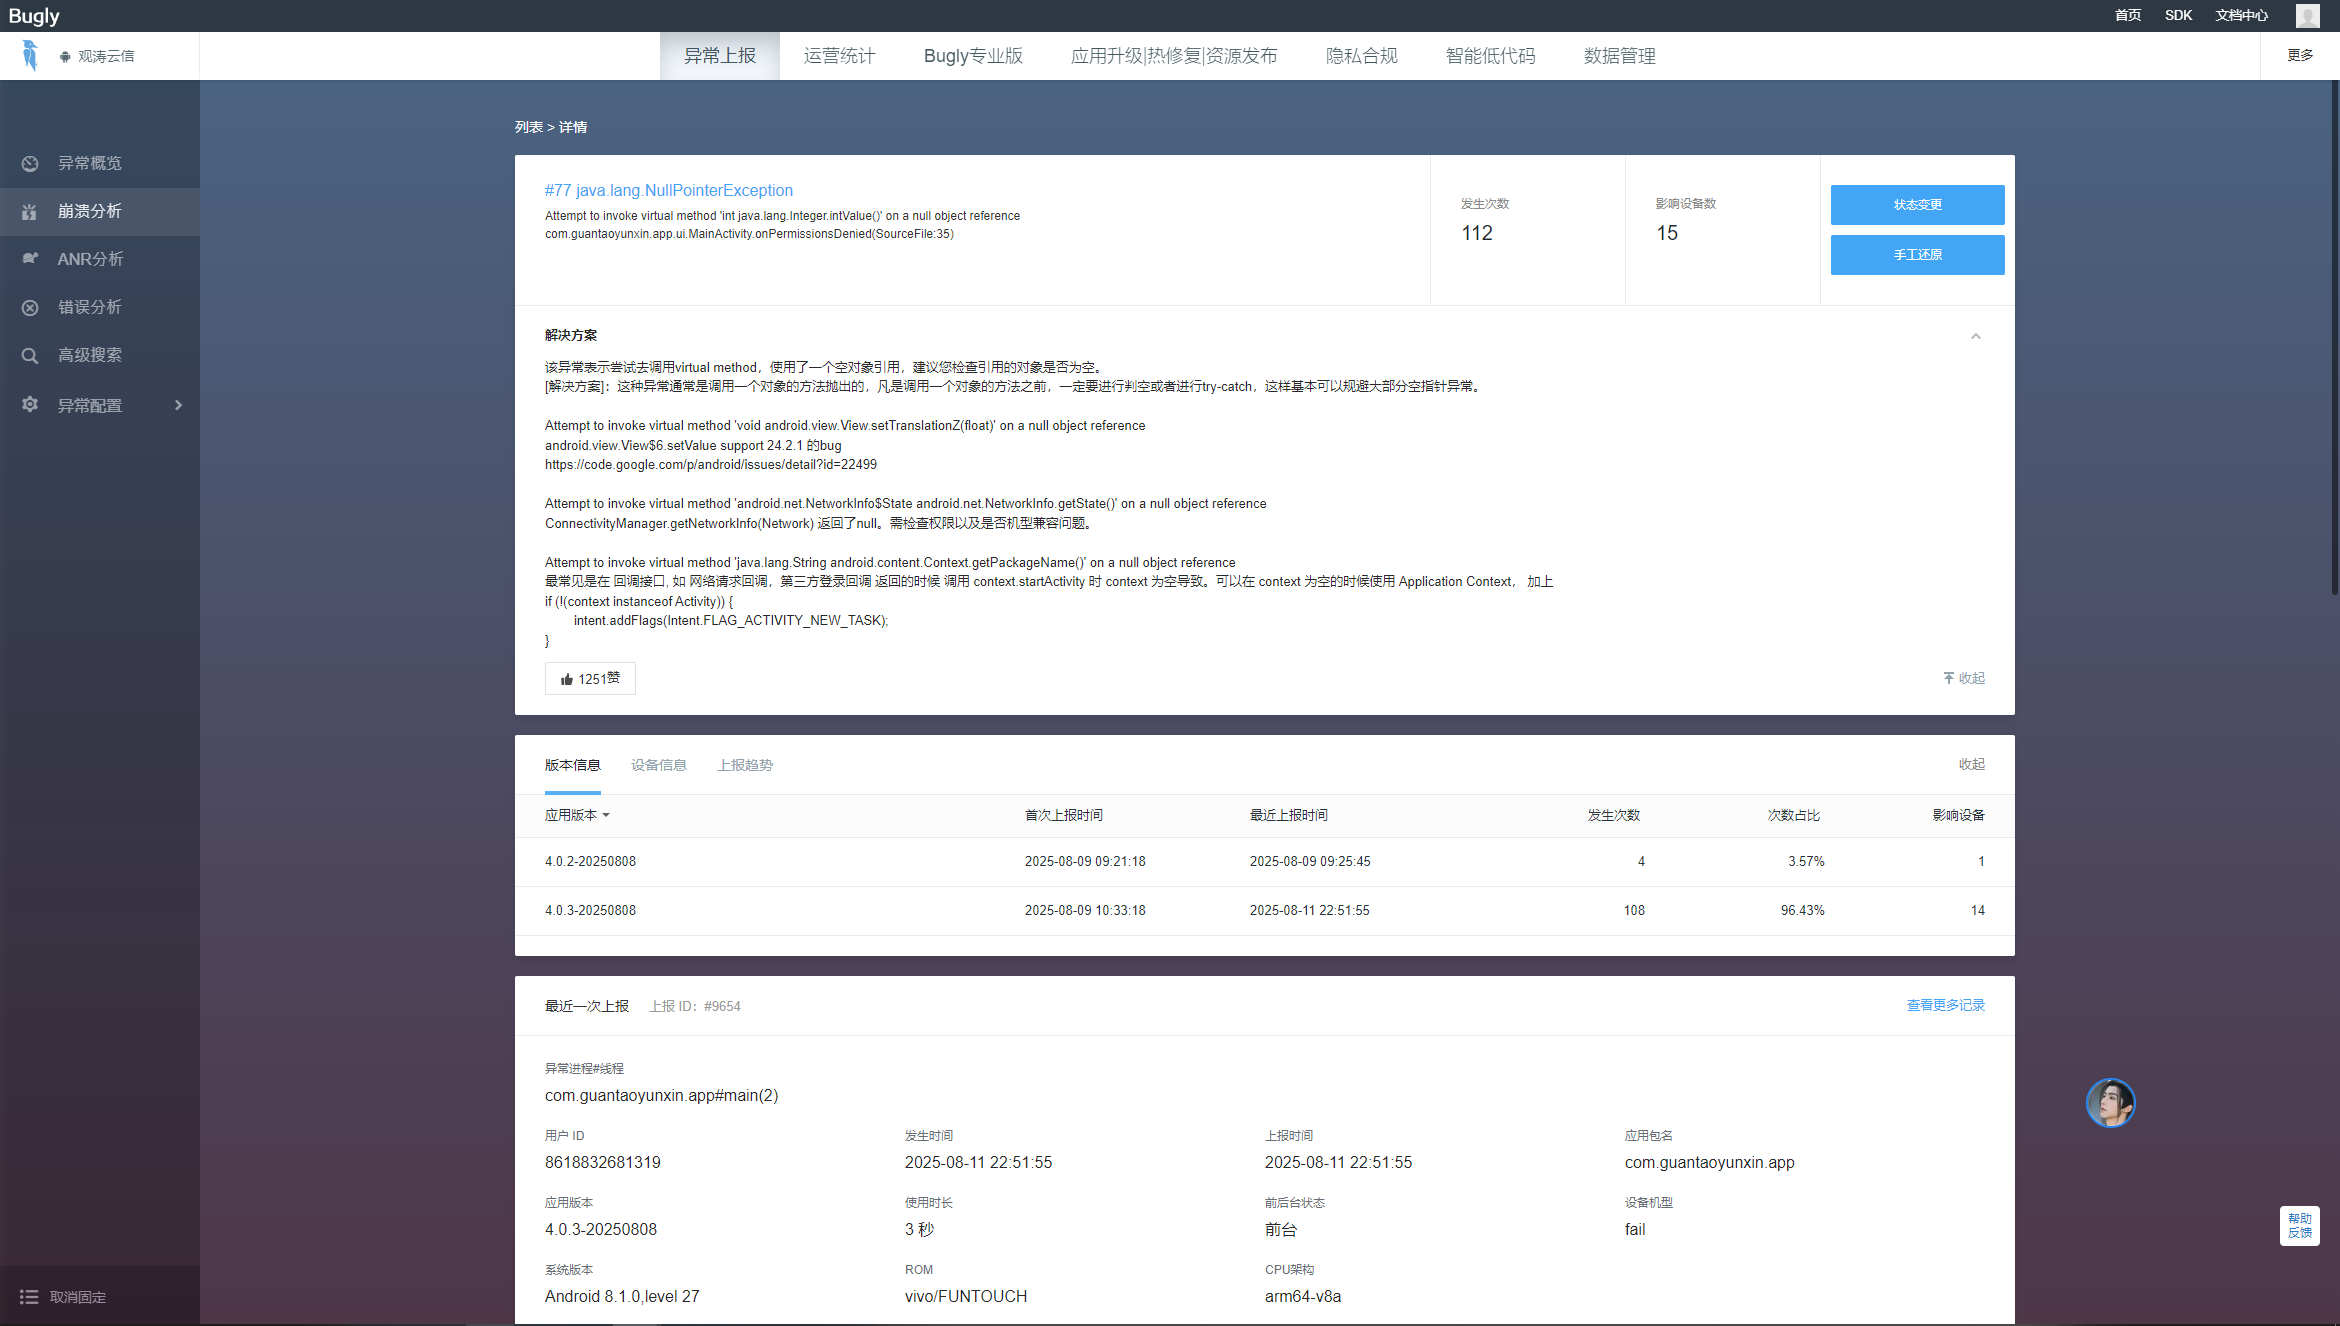Collapse 解决方案 section with chevron

click(x=1975, y=336)
